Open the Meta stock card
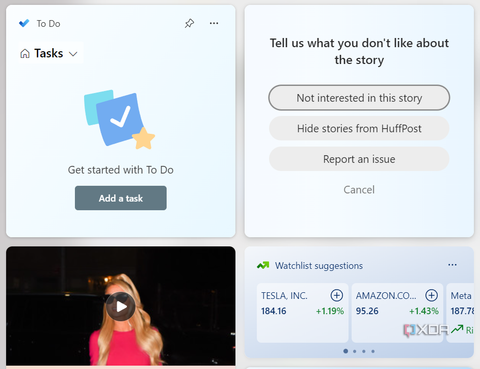The height and width of the screenshot is (369, 480). point(460,313)
